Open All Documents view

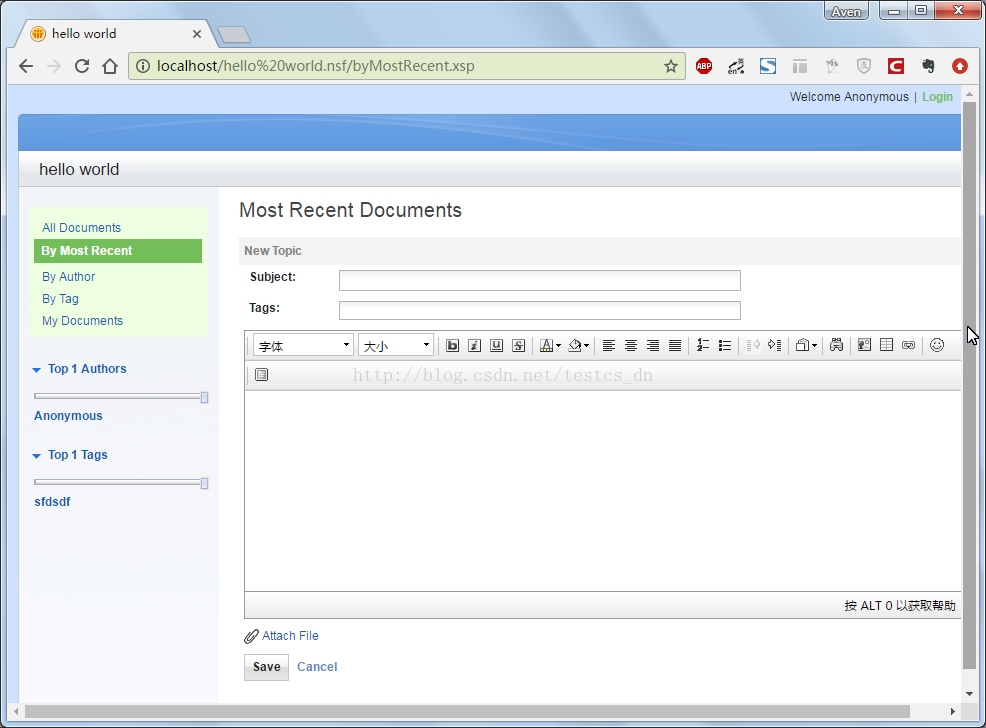[81, 228]
